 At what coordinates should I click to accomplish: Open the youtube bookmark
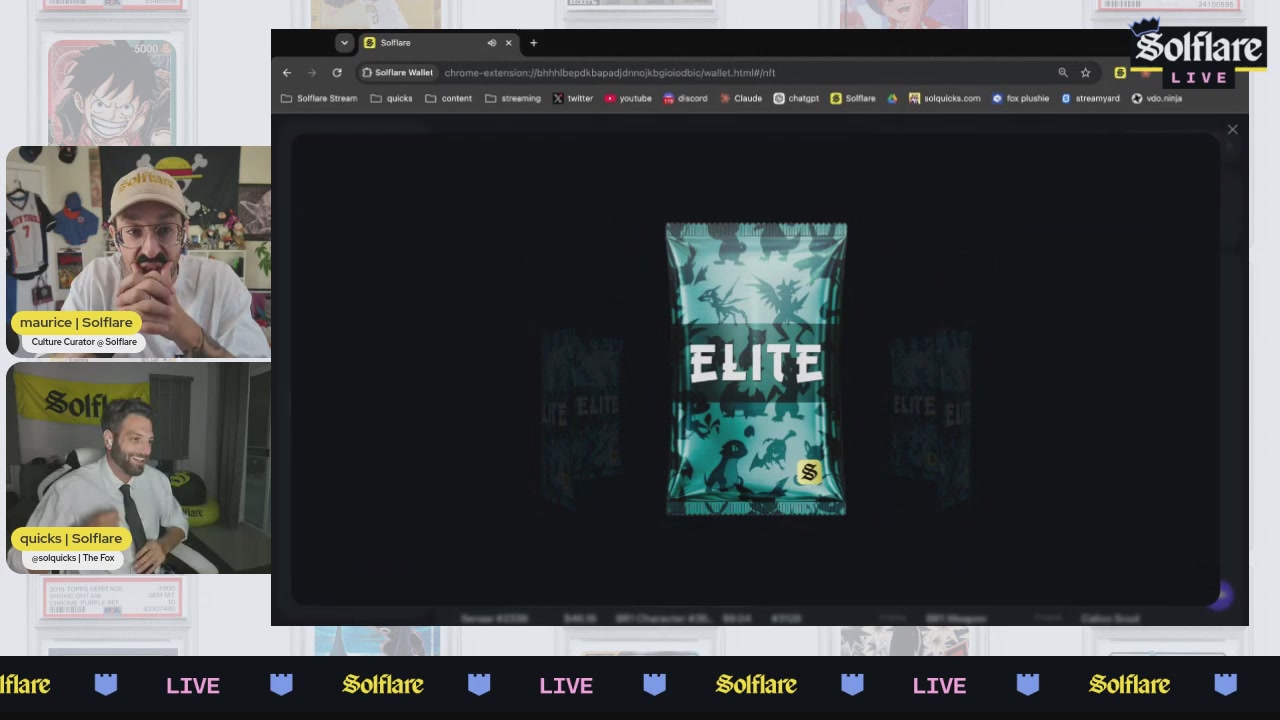(x=628, y=98)
